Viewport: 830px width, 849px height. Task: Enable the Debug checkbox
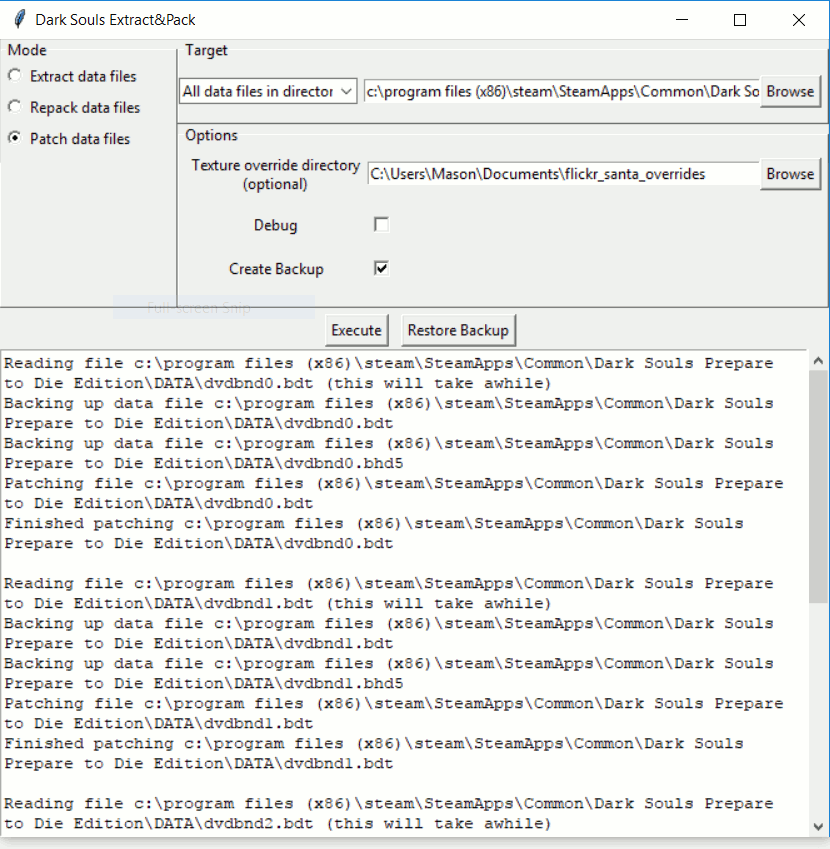click(x=381, y=225)
